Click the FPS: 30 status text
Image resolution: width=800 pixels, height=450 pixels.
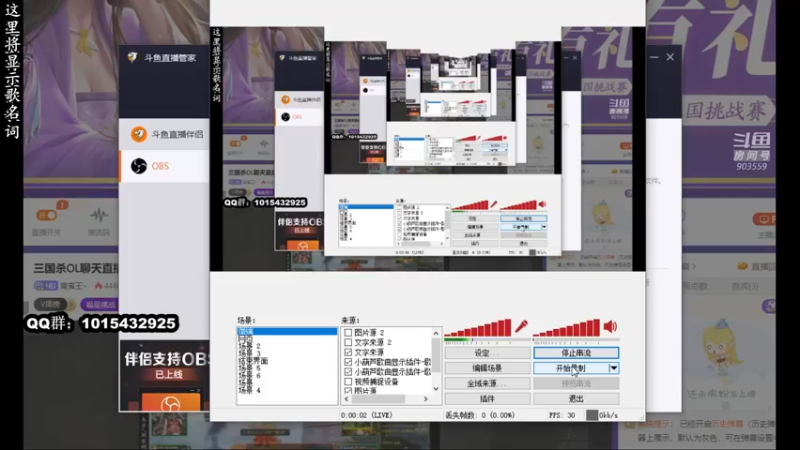[562, 415]
